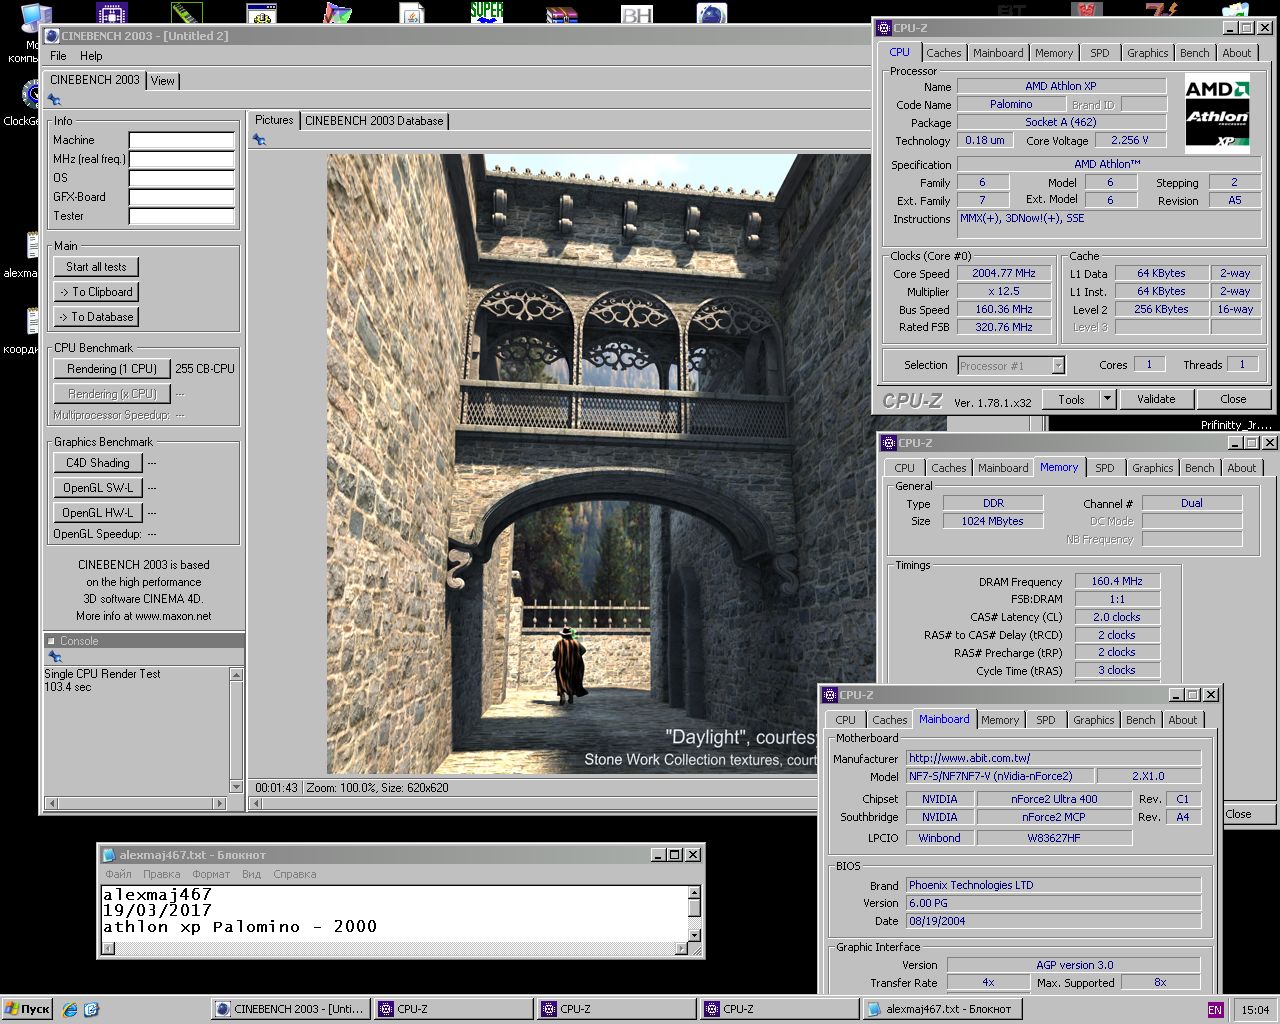
Task: Select the My Computer desktop icon
Action: click(36, 17)
